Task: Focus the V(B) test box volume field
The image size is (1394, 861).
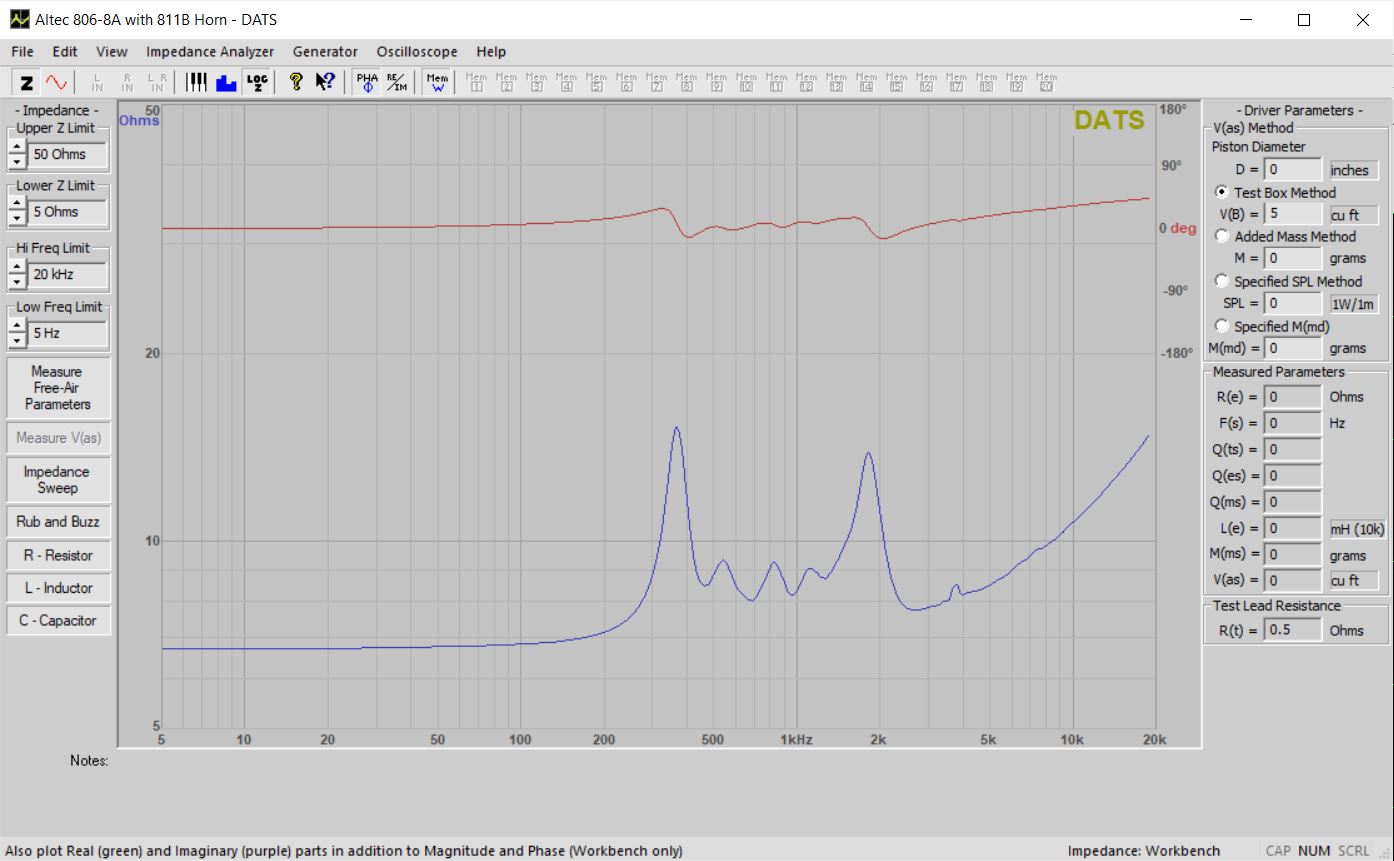Action: (x=1293, y=213)
